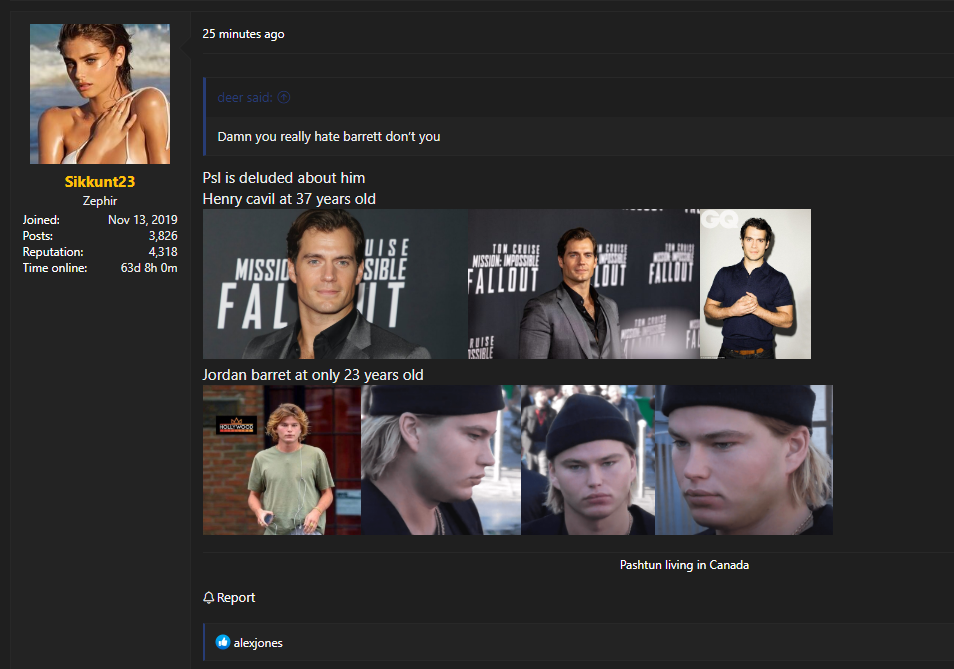Screen dimensions: 954x669
Task: Open the last beanie close-up photo
Action: 743,460
